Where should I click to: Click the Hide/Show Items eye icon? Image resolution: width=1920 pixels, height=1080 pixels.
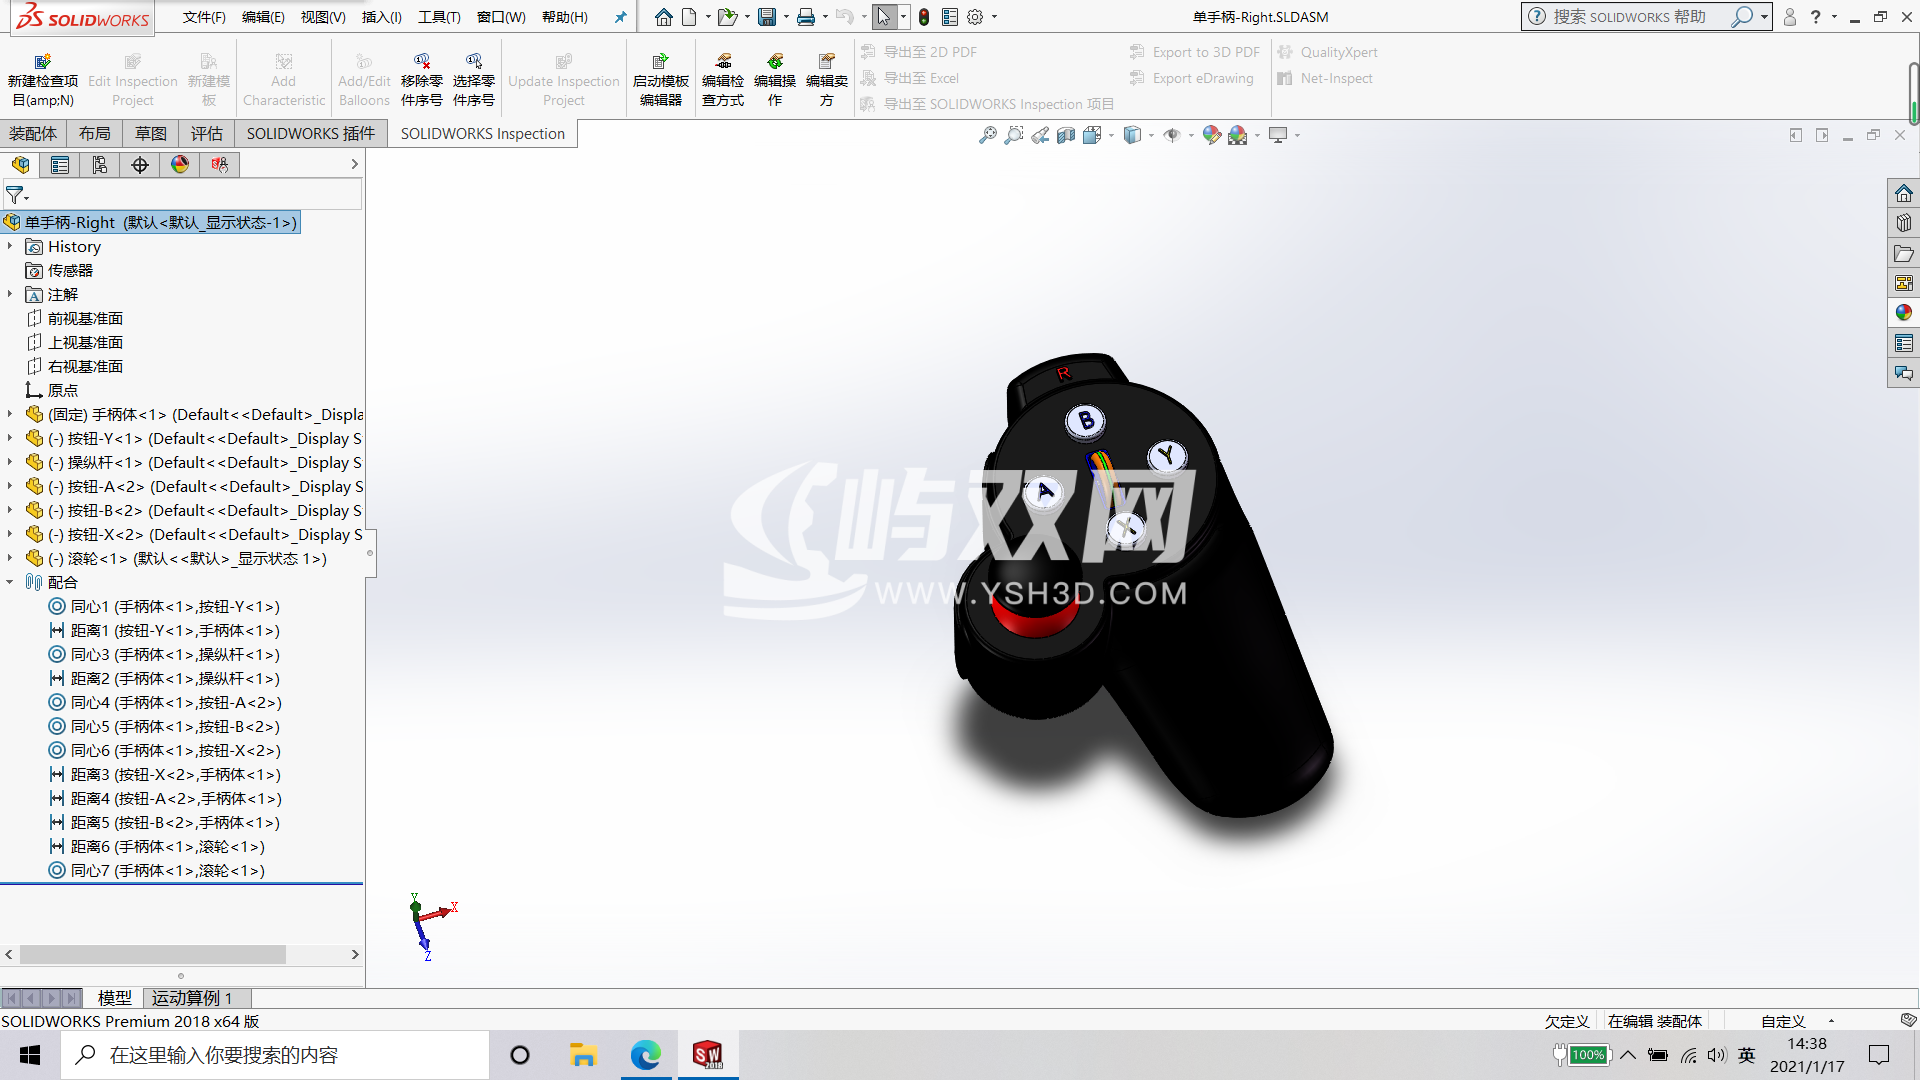tap(1172, 135)
